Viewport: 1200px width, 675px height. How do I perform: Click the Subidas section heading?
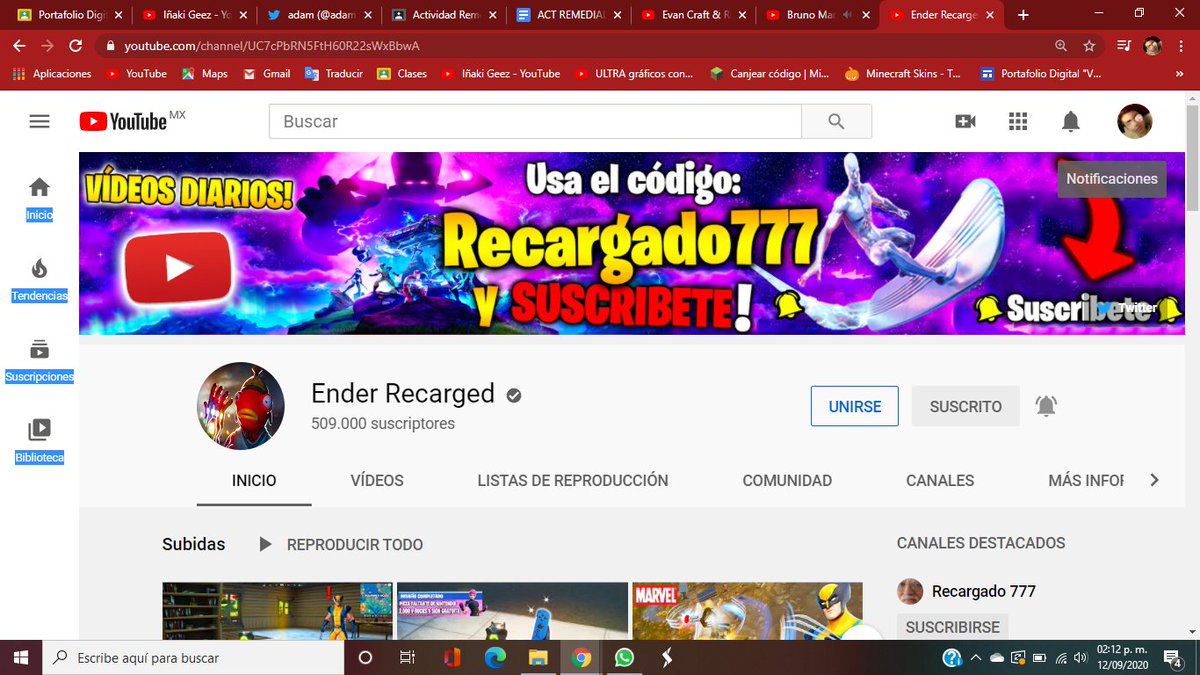click(x=193, y=544)
